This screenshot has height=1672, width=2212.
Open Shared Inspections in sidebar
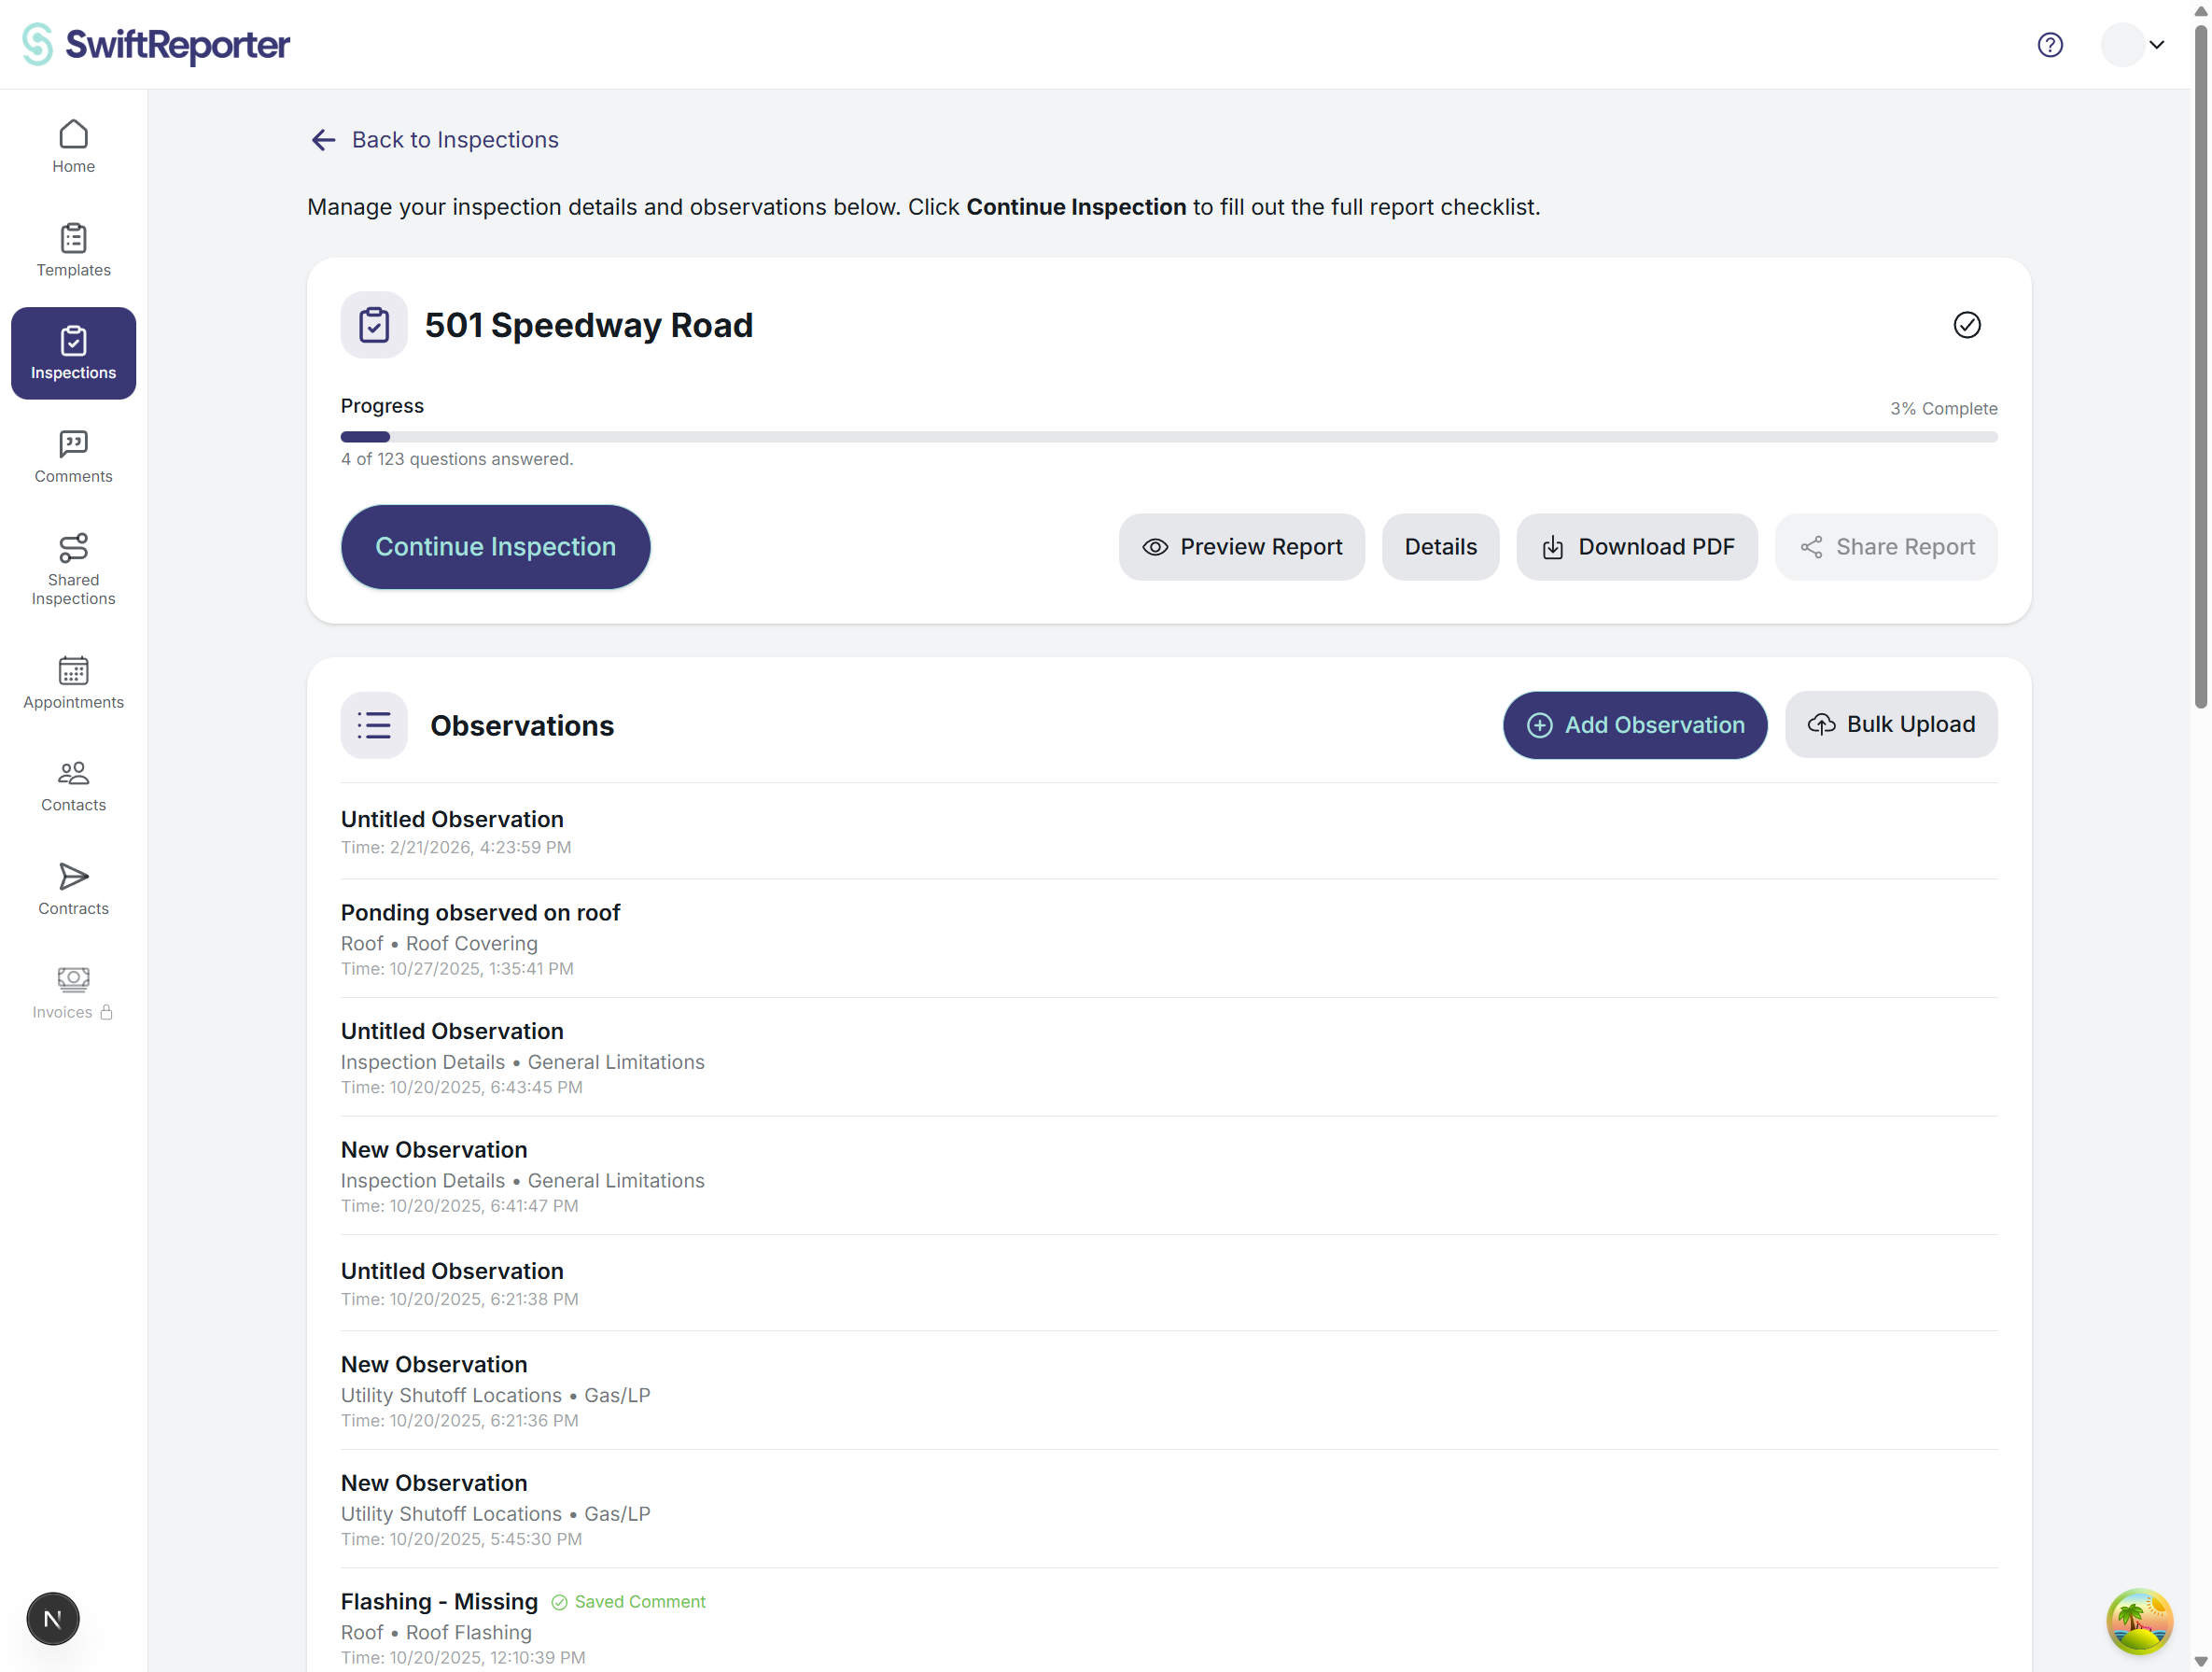point(73,569)
